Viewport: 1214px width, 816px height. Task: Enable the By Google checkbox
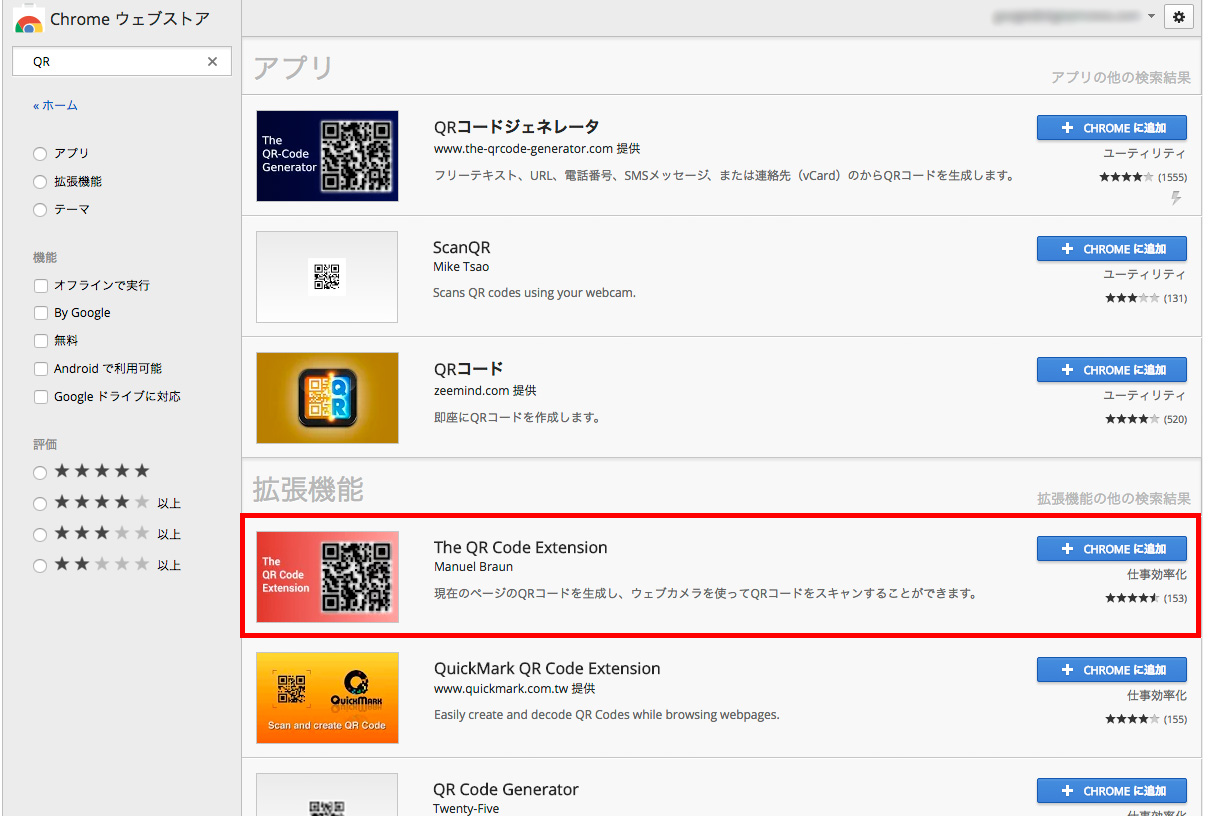[41, 313]
